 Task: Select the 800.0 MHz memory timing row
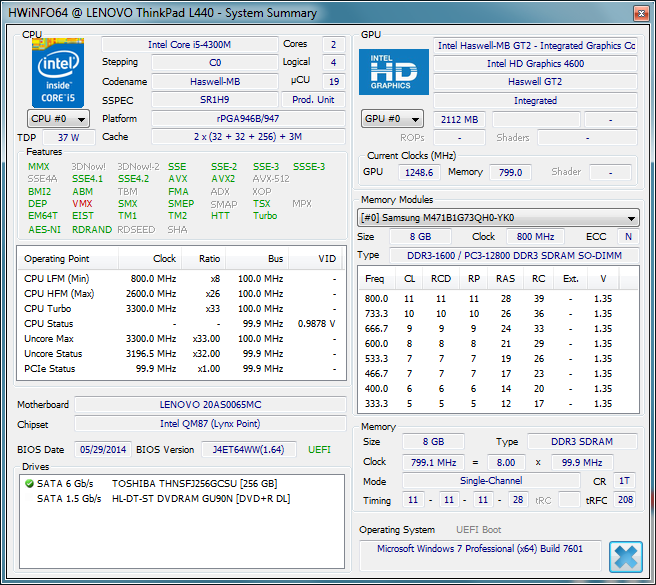click(498, 298)
